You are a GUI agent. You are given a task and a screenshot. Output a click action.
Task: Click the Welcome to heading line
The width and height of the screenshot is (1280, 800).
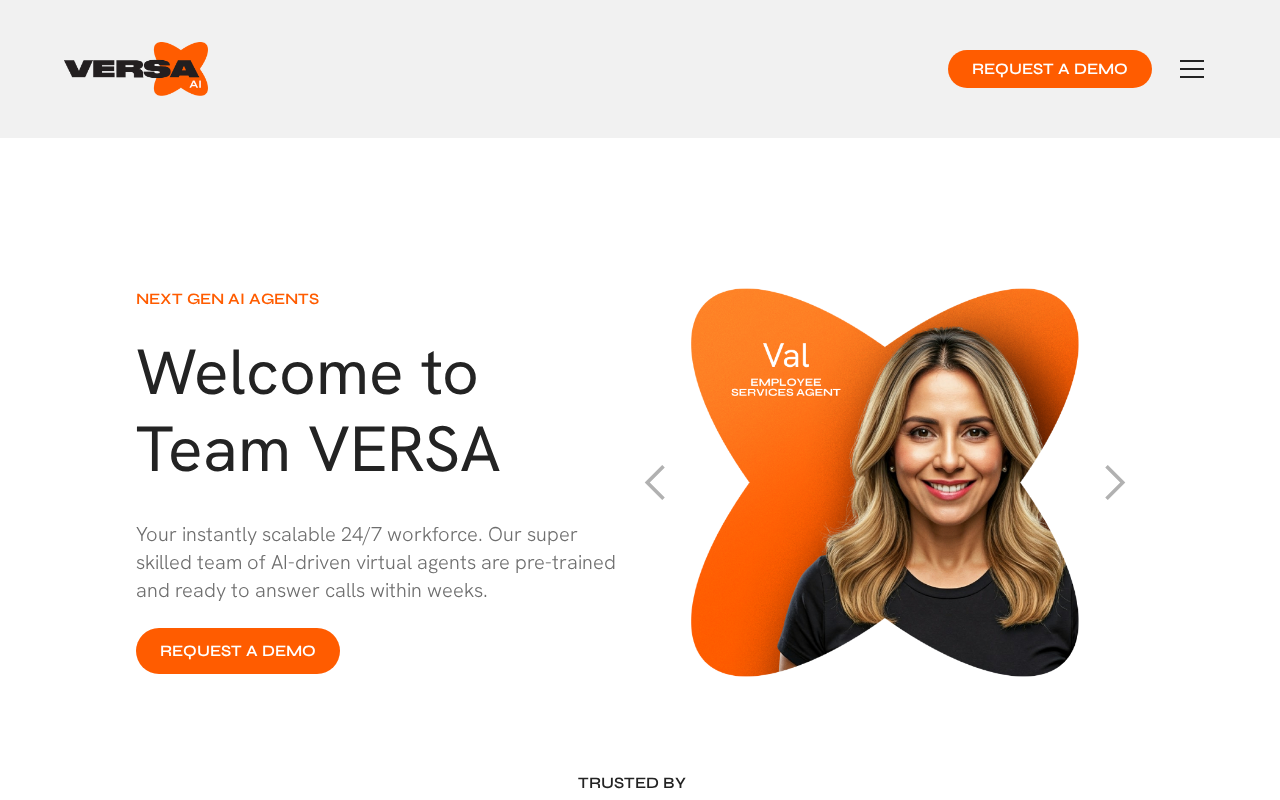pos(308,372)
